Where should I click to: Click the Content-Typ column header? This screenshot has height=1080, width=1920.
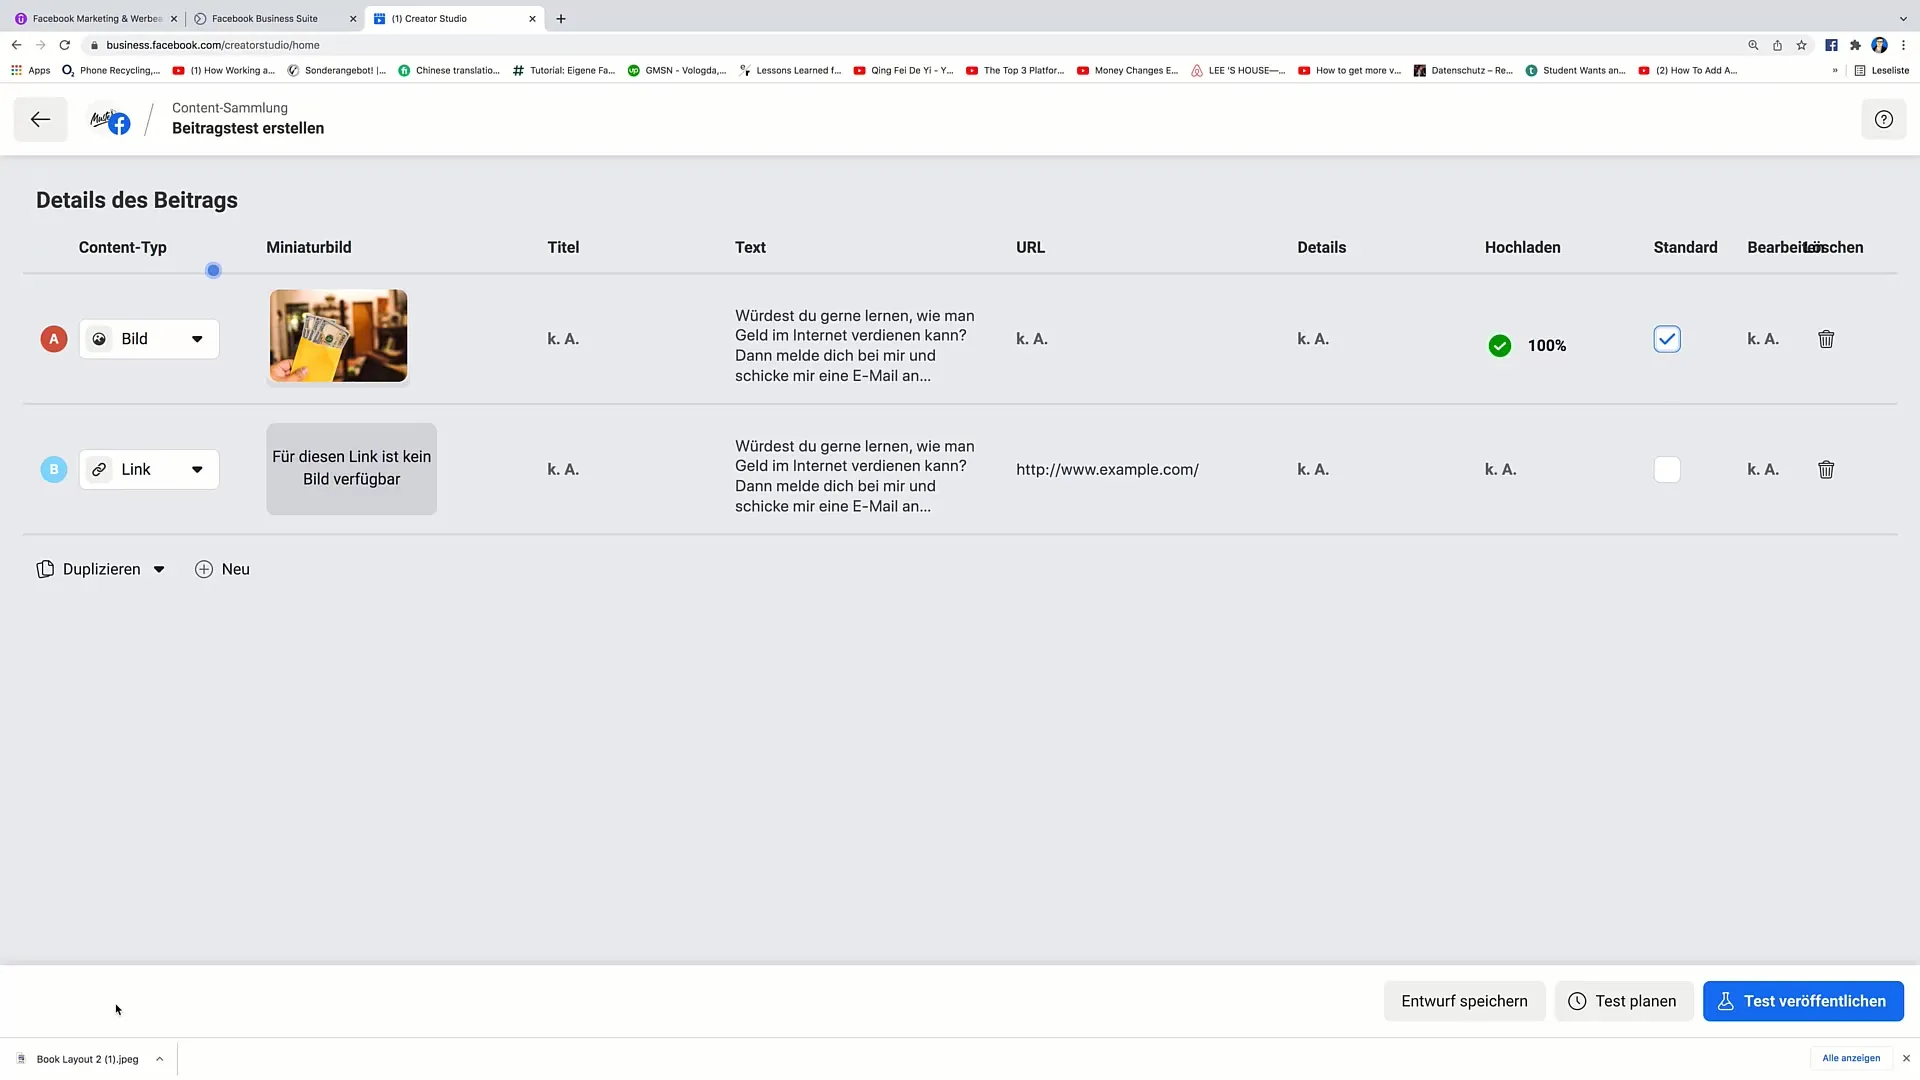(x=123, y=248)
